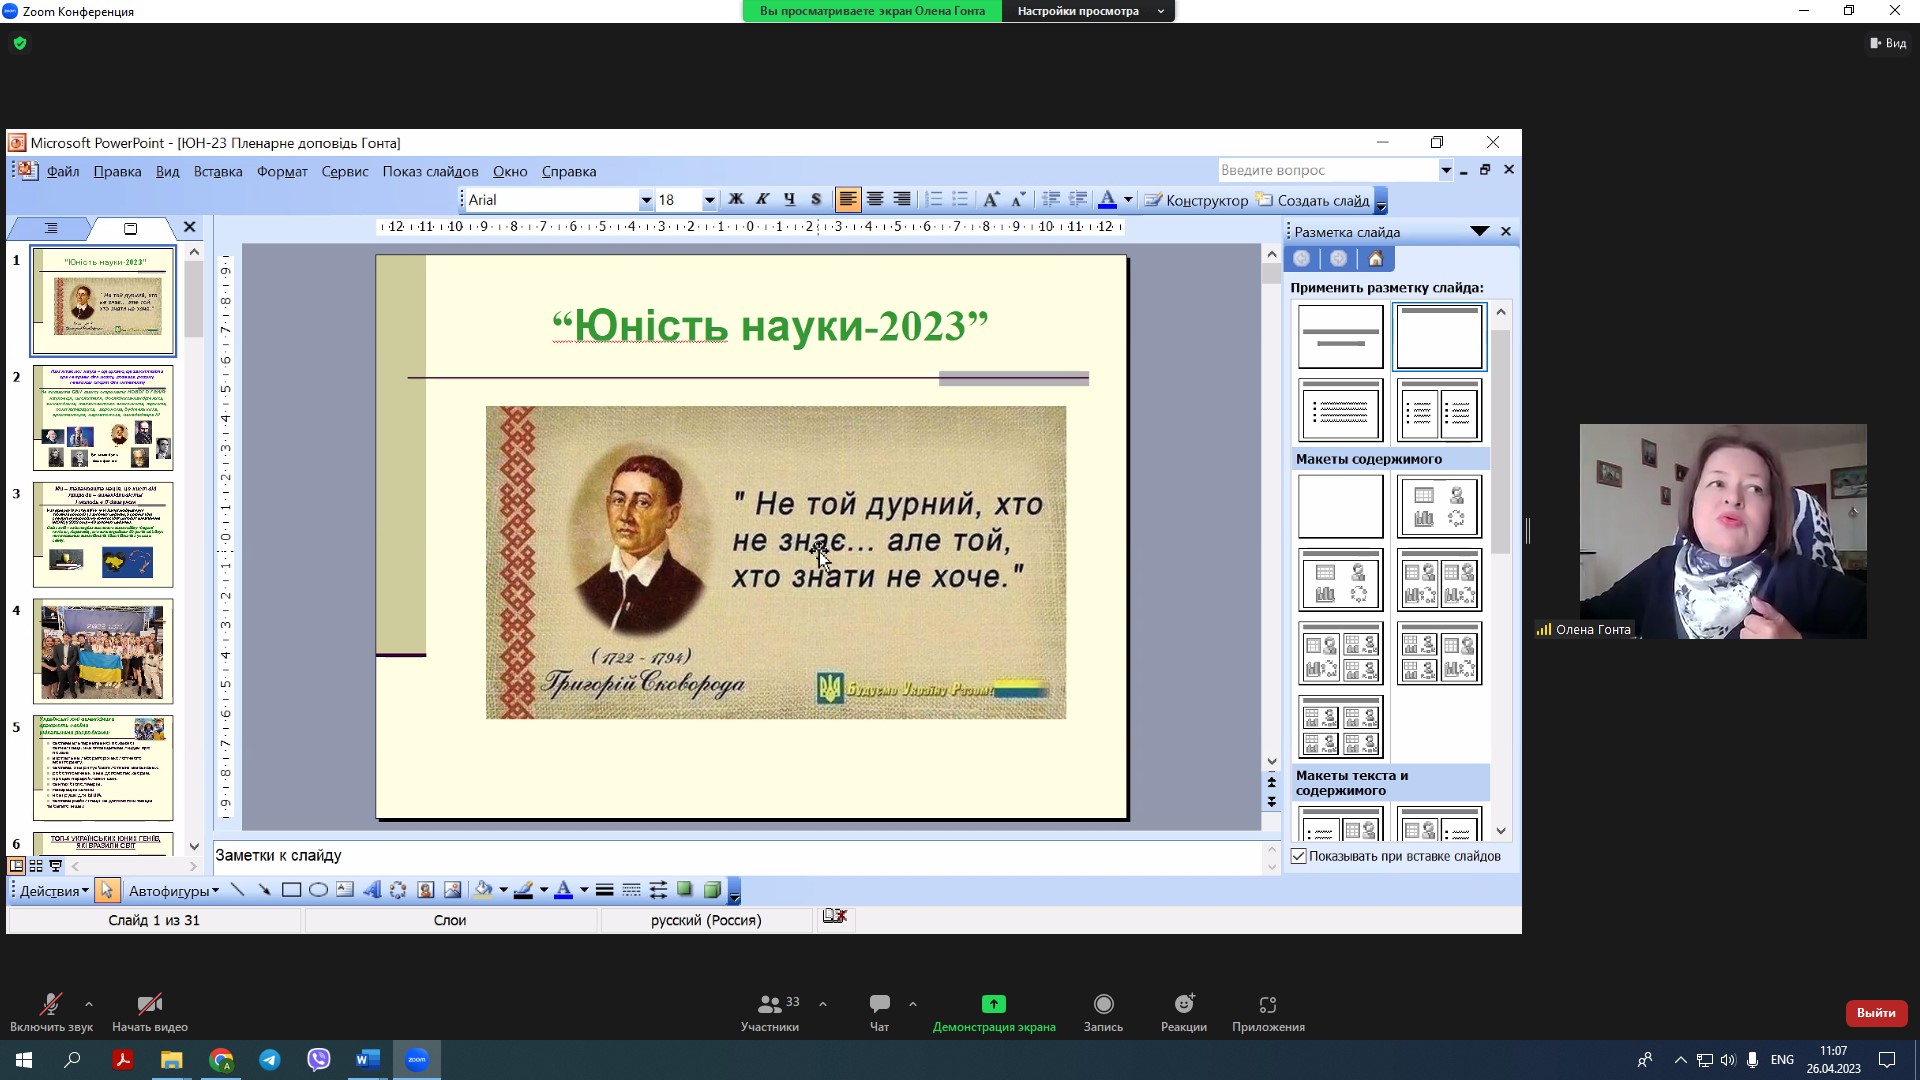Expand the font size 18 dropdown
The height and width of the screenshot is (1080, 1920).
(709, 200)
